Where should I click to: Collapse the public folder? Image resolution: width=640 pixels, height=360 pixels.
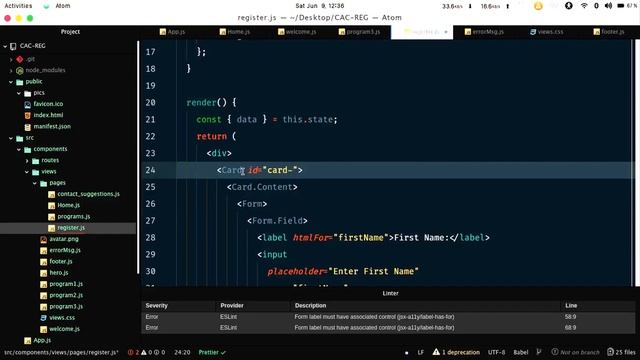point(11,82)
